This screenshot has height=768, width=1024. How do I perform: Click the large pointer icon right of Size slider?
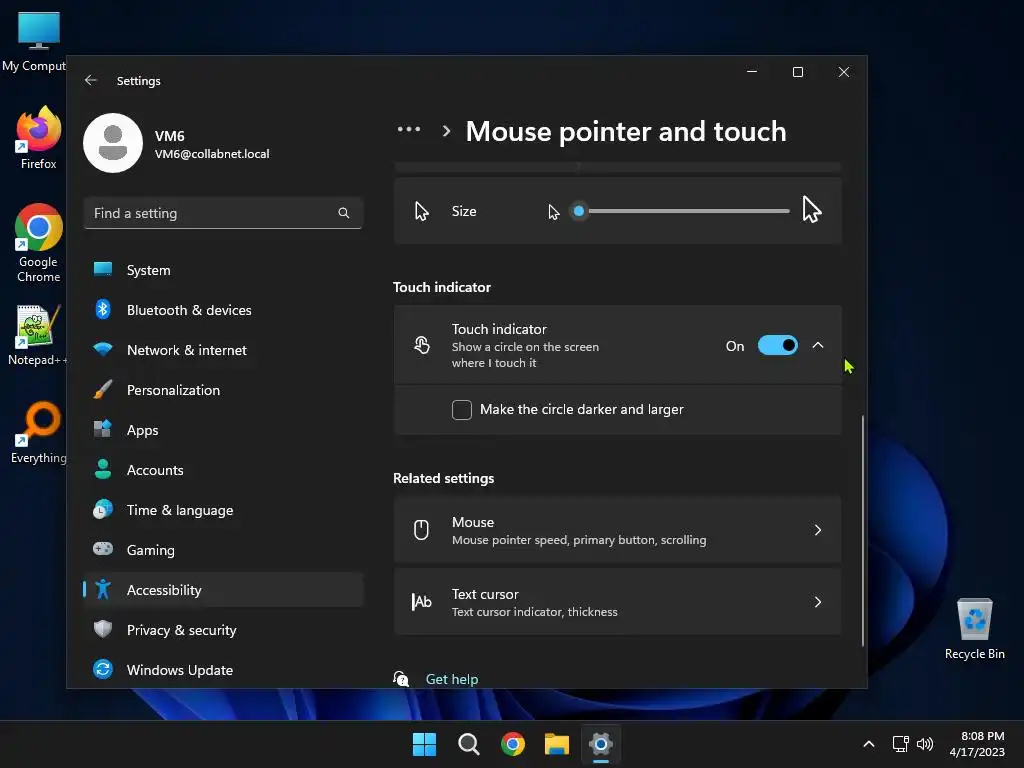[x=812, y=210]
